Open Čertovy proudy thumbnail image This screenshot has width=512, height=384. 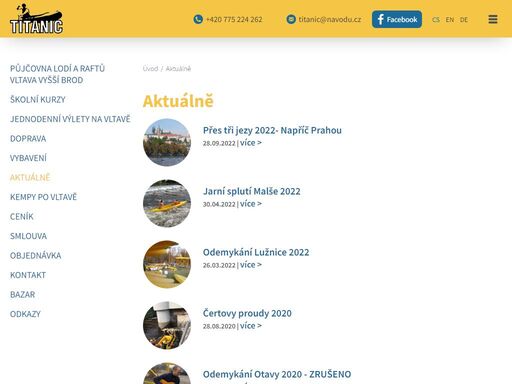pyautogui.click(x=167, y=325)
